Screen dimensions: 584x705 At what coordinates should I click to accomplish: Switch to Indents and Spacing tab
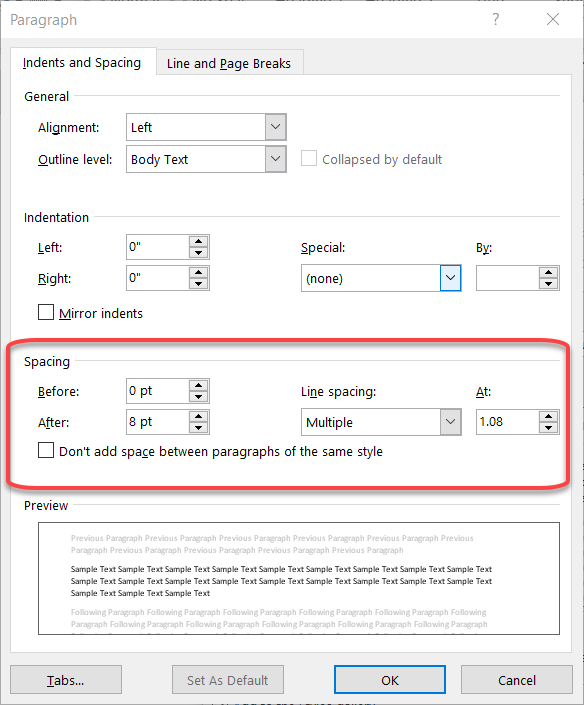tap(82, 62)
